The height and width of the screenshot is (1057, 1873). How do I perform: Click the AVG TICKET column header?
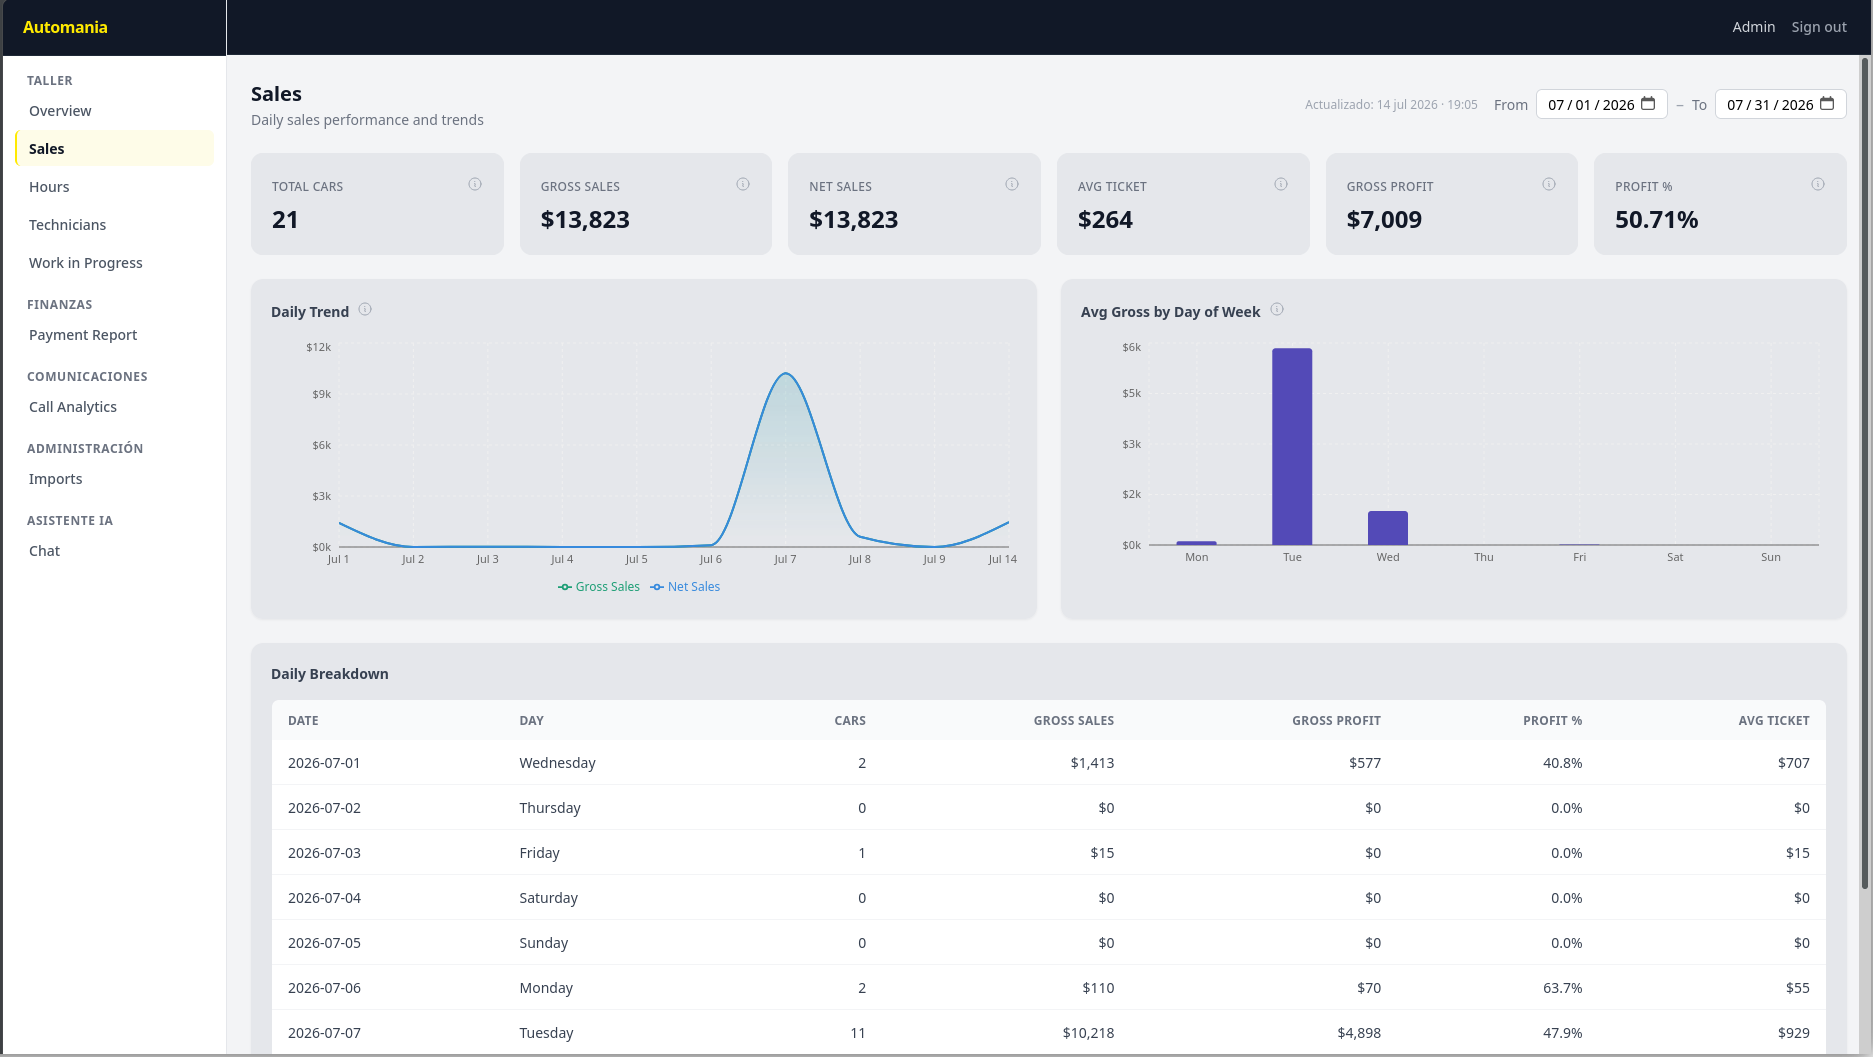[1774, 721]
